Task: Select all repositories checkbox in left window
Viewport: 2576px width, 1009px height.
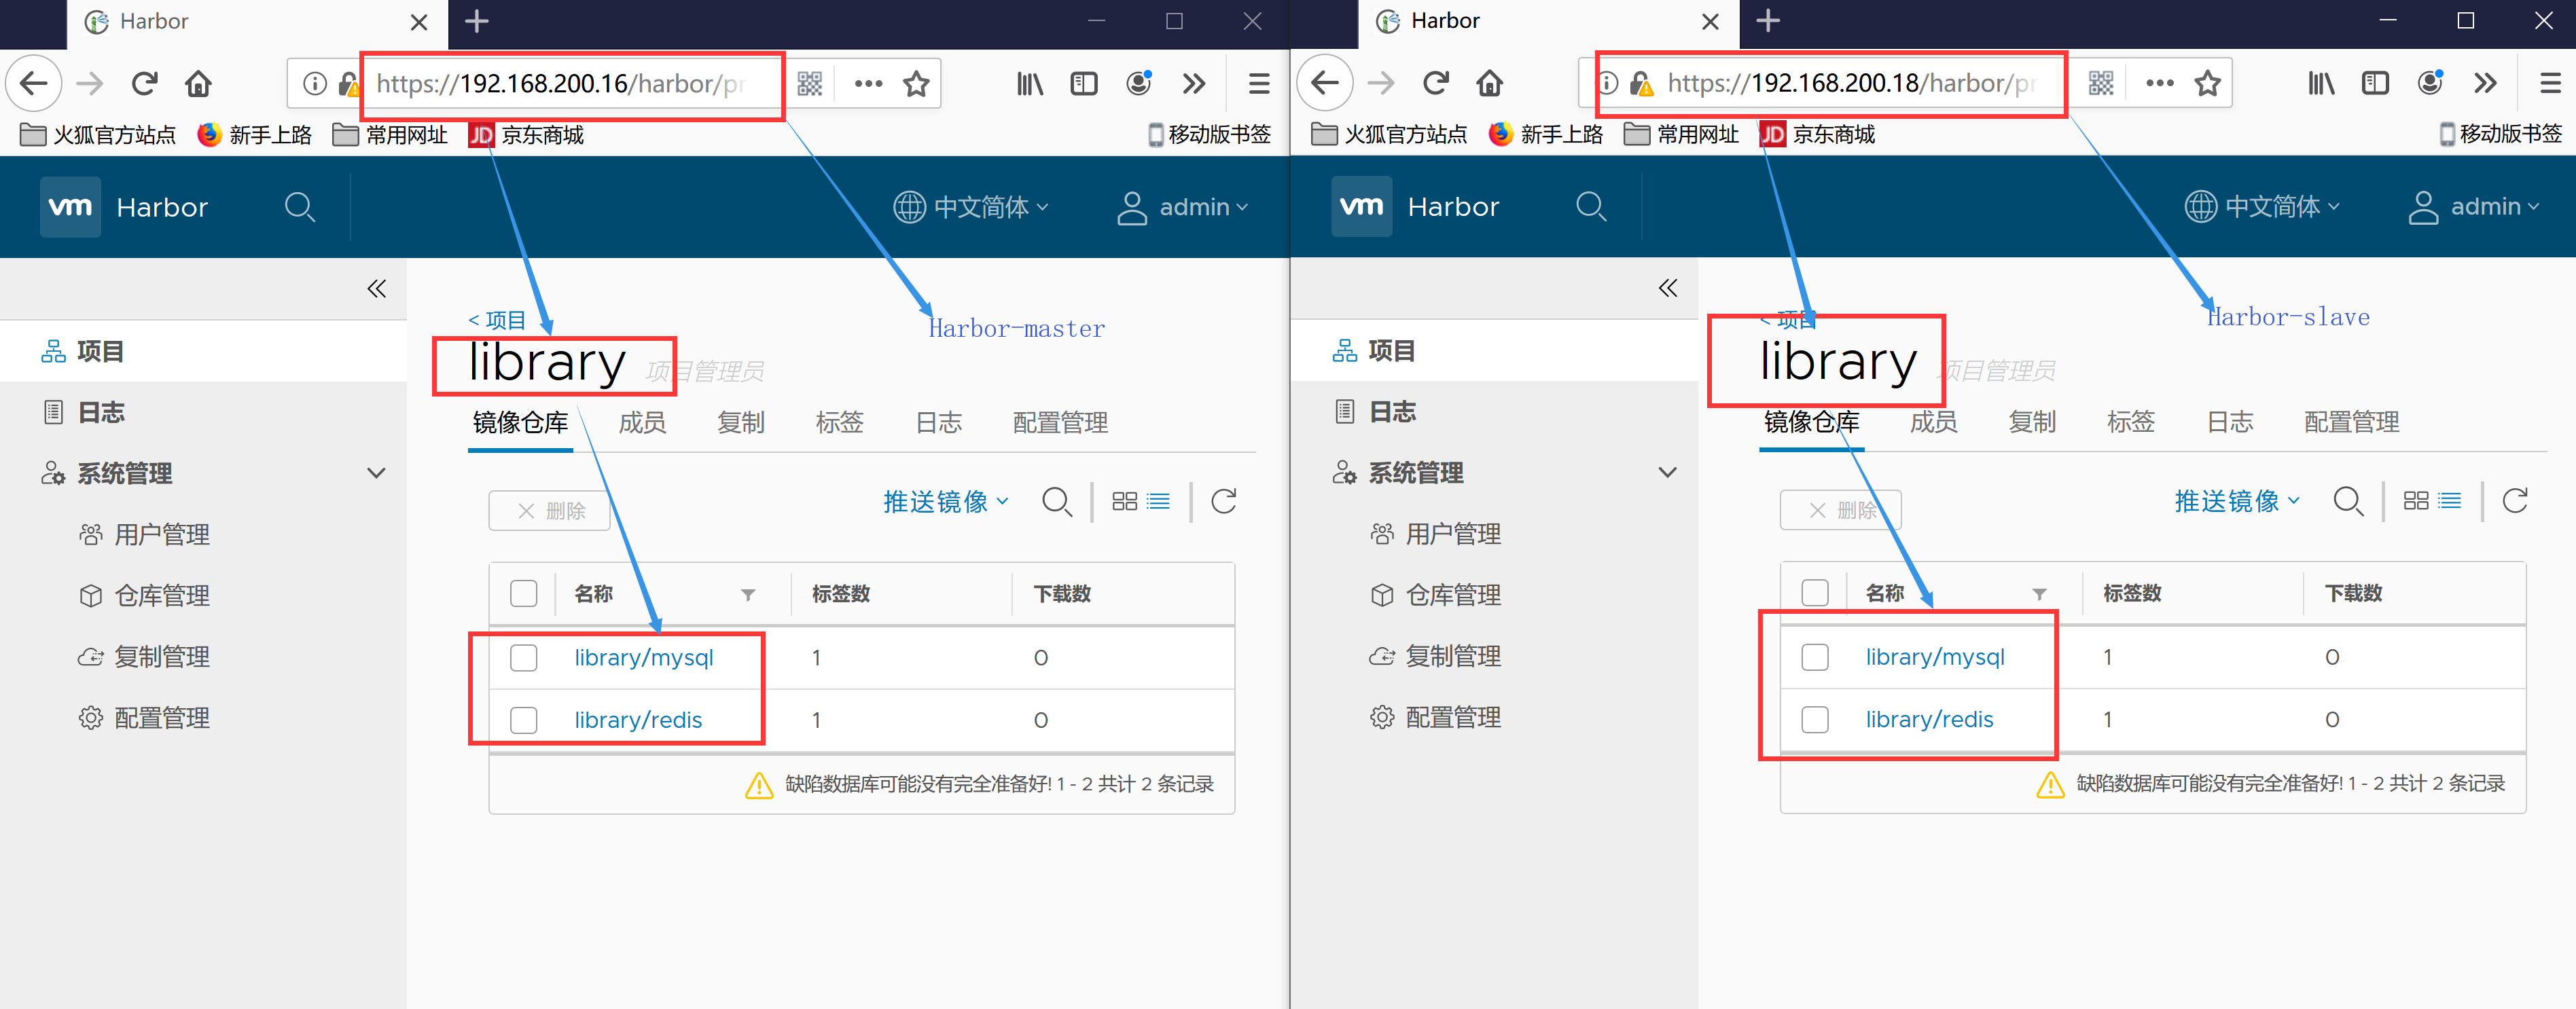Action: [524, 594]
